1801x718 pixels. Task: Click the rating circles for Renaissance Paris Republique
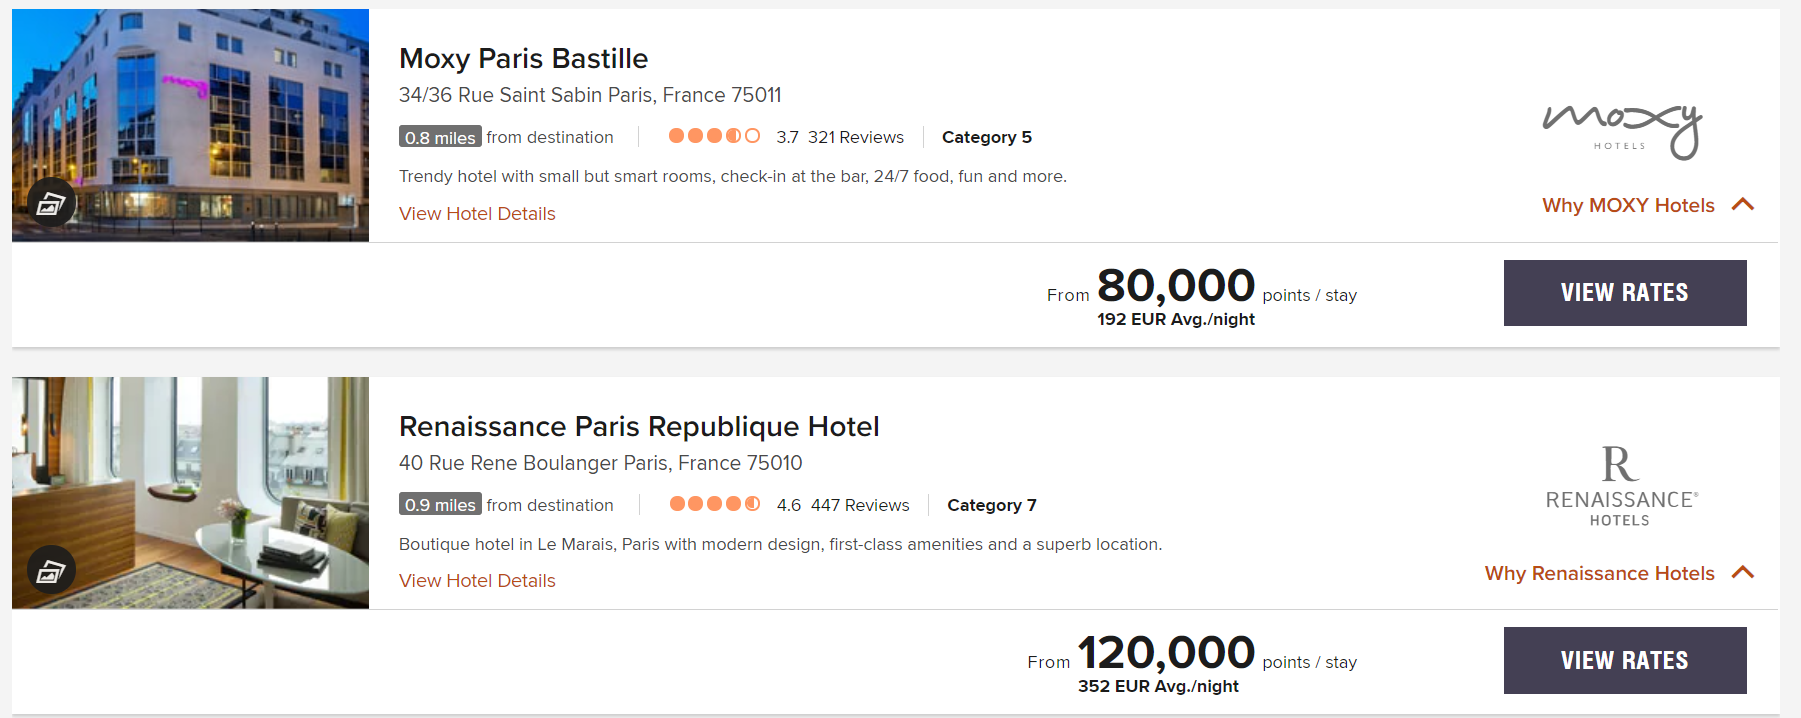click(714, 504)
